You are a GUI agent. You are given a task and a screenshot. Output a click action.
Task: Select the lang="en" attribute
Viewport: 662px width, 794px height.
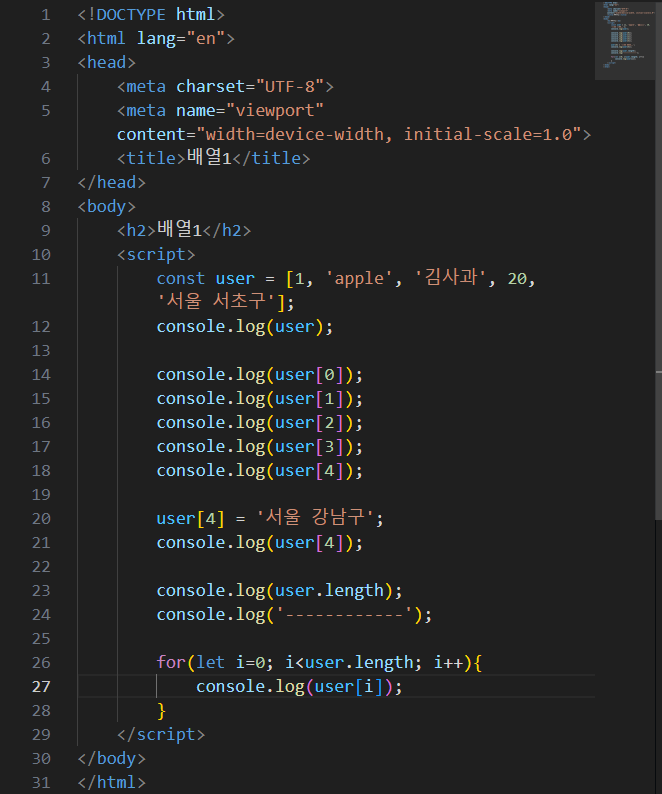pyautogui.click(x=181, y=38)
